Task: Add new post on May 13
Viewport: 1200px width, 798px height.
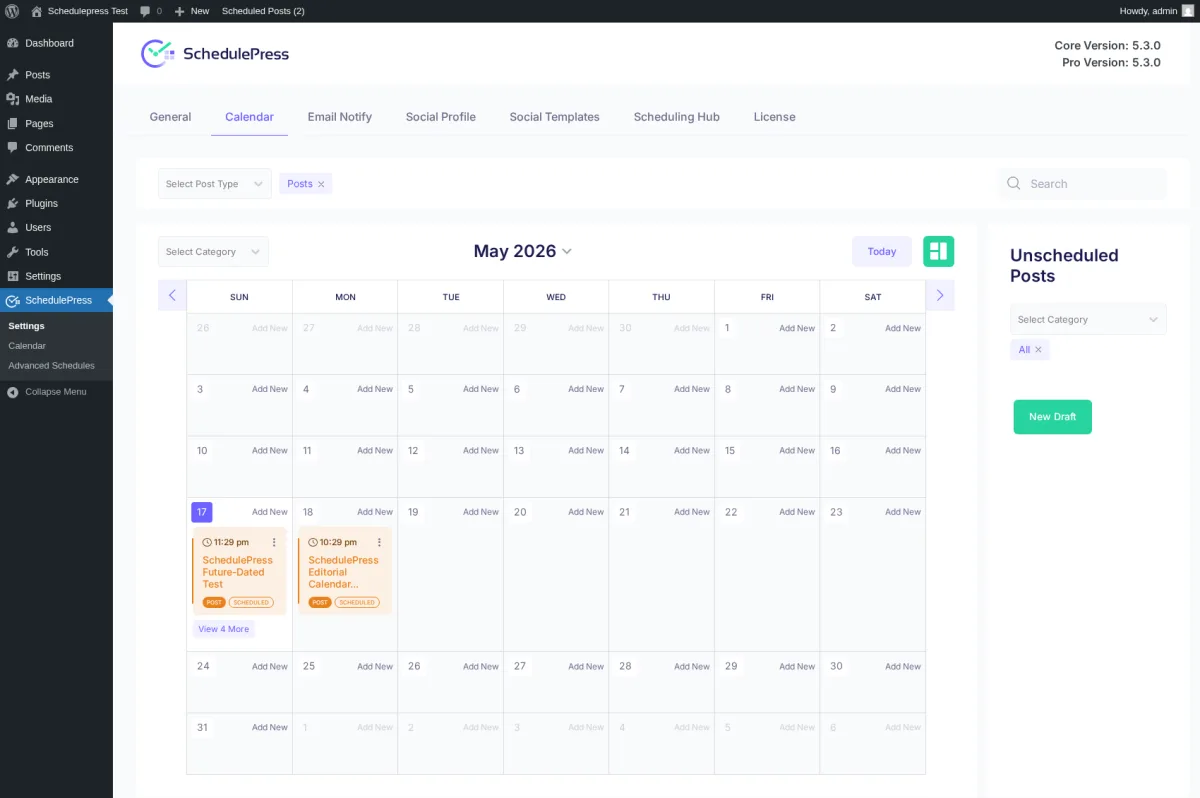Action: pyautogui.click(x=586, y=451)
